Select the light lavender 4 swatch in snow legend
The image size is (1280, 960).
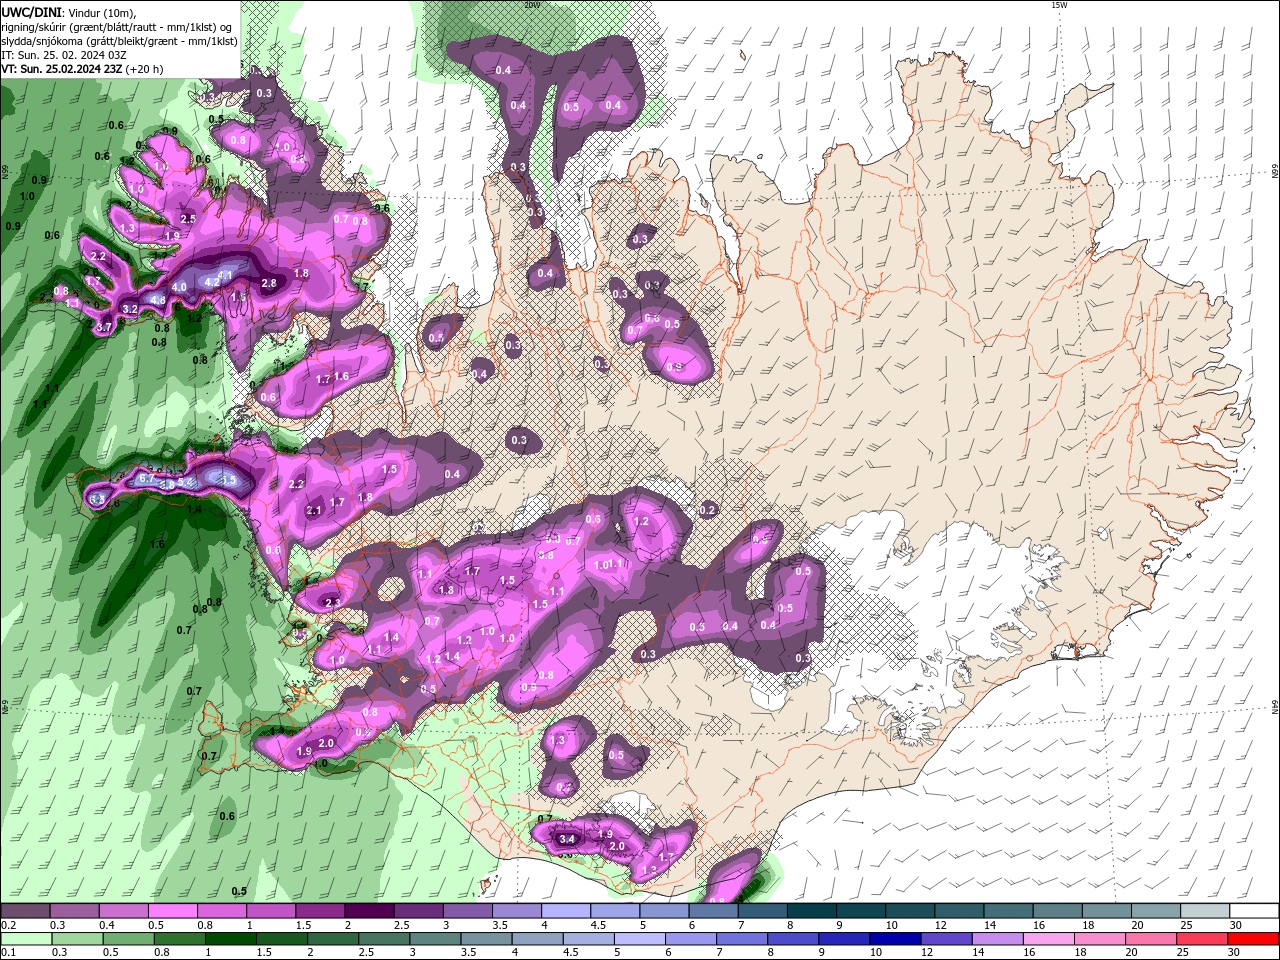tap(564, 911)
